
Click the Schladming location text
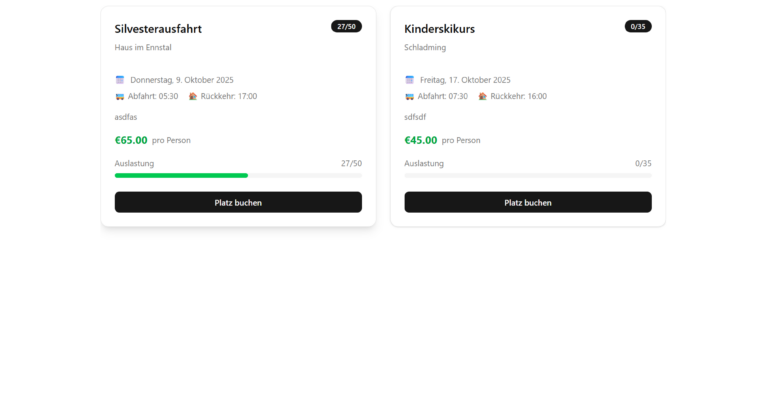425,47
